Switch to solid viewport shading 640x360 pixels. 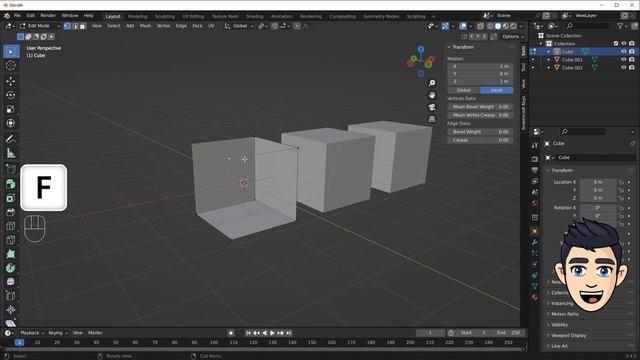click(x=498, y=26)
